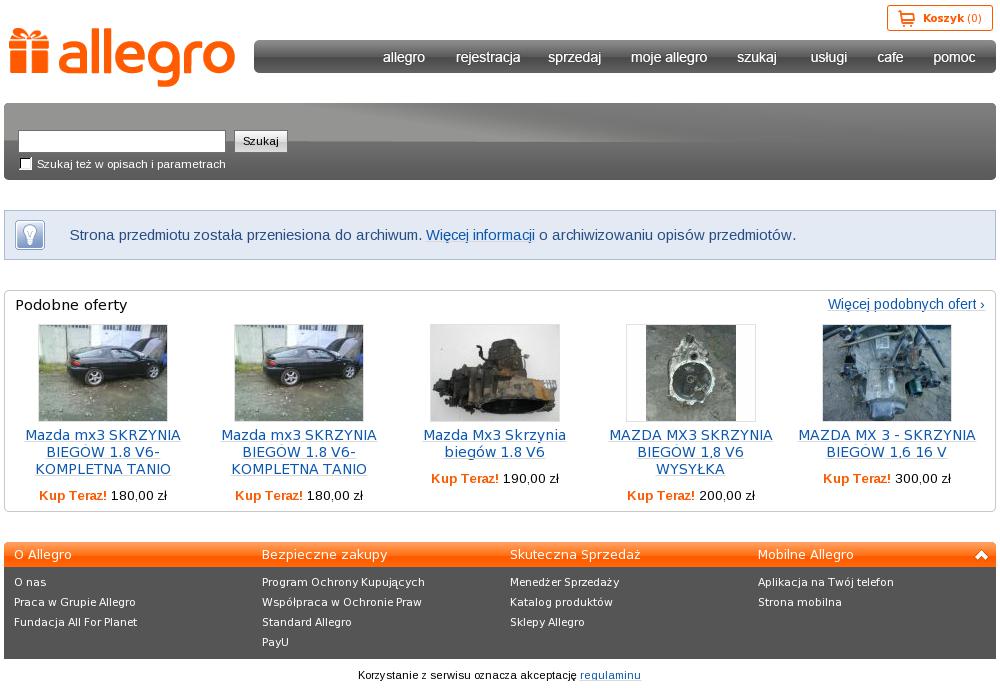The width and height of the screenshot is (1000, 695).
Task: Visit 'cafe' from the top menu
Action: (890, 57)
